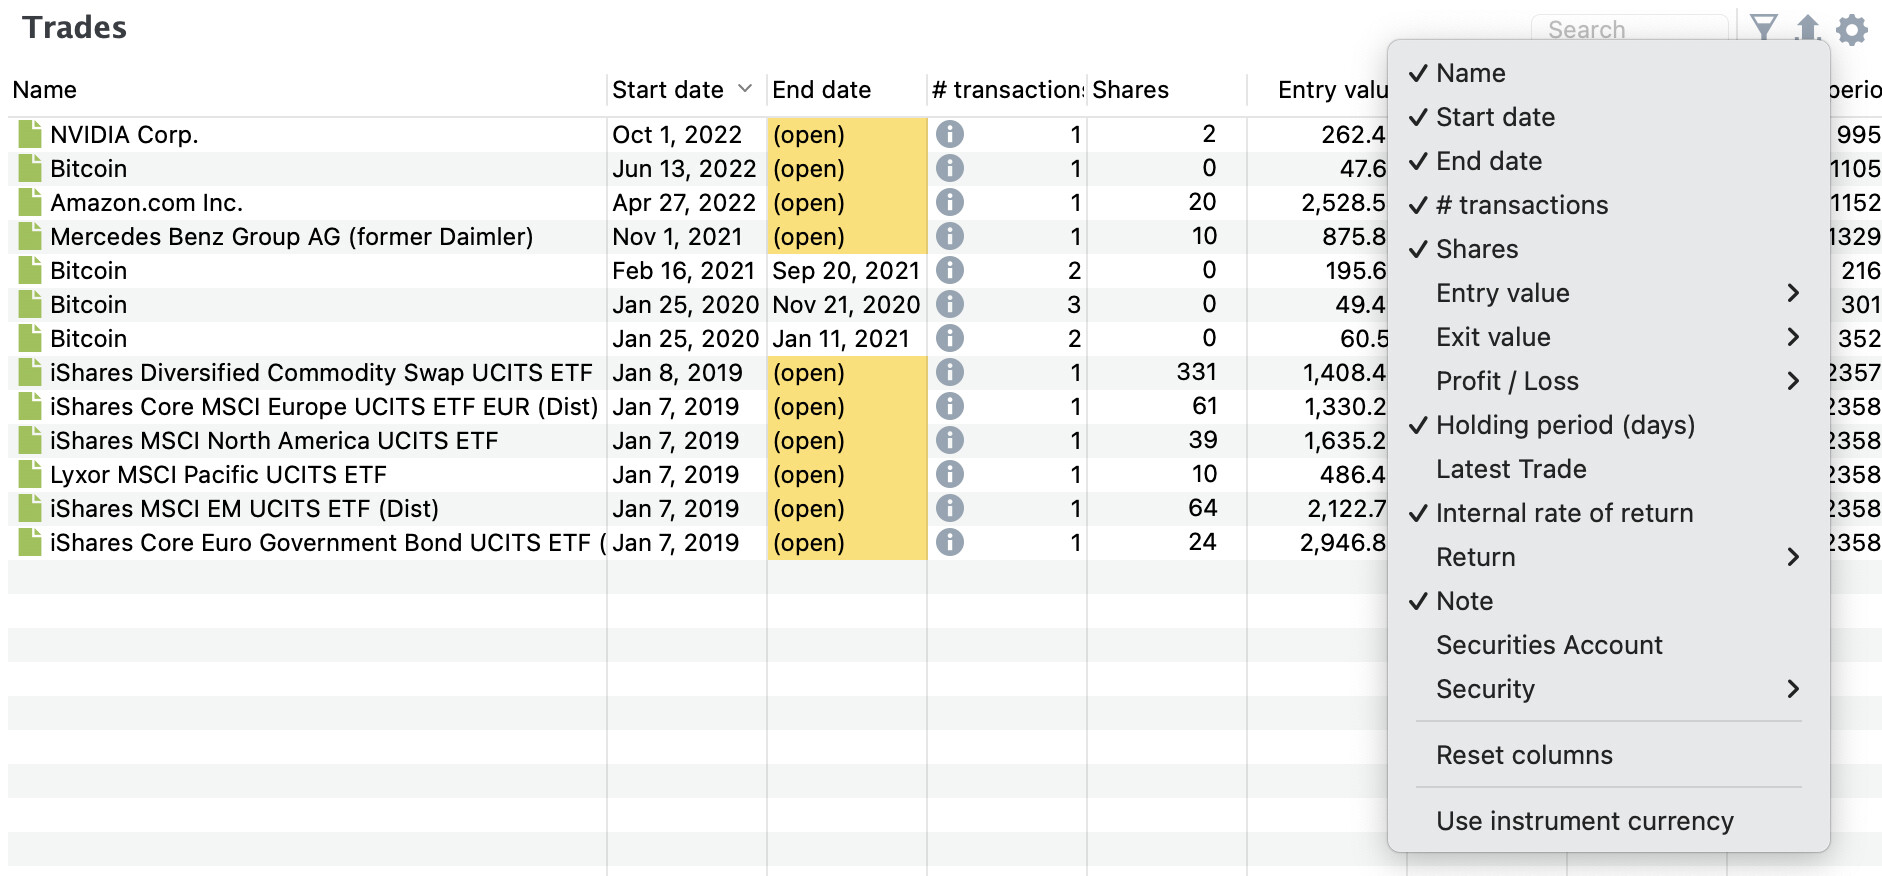Sort by # transactions column header
Viewport: 1882px width, 876px height.
[x=1007, y=90]
